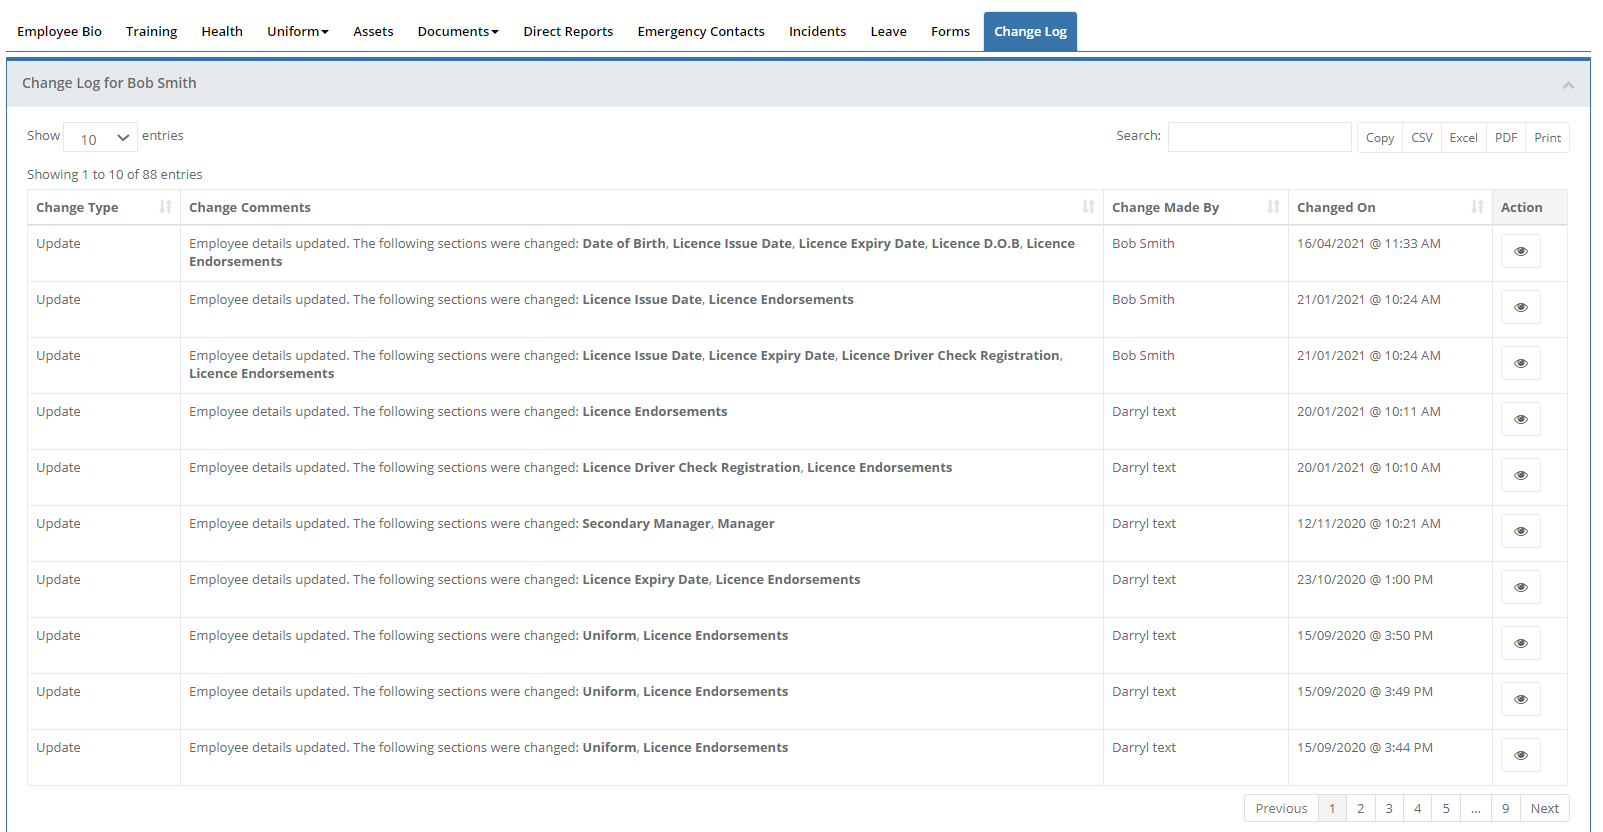Switch to the Forms tab
This screenshot has width=1603, height=832.
click(x=950, y=32)
